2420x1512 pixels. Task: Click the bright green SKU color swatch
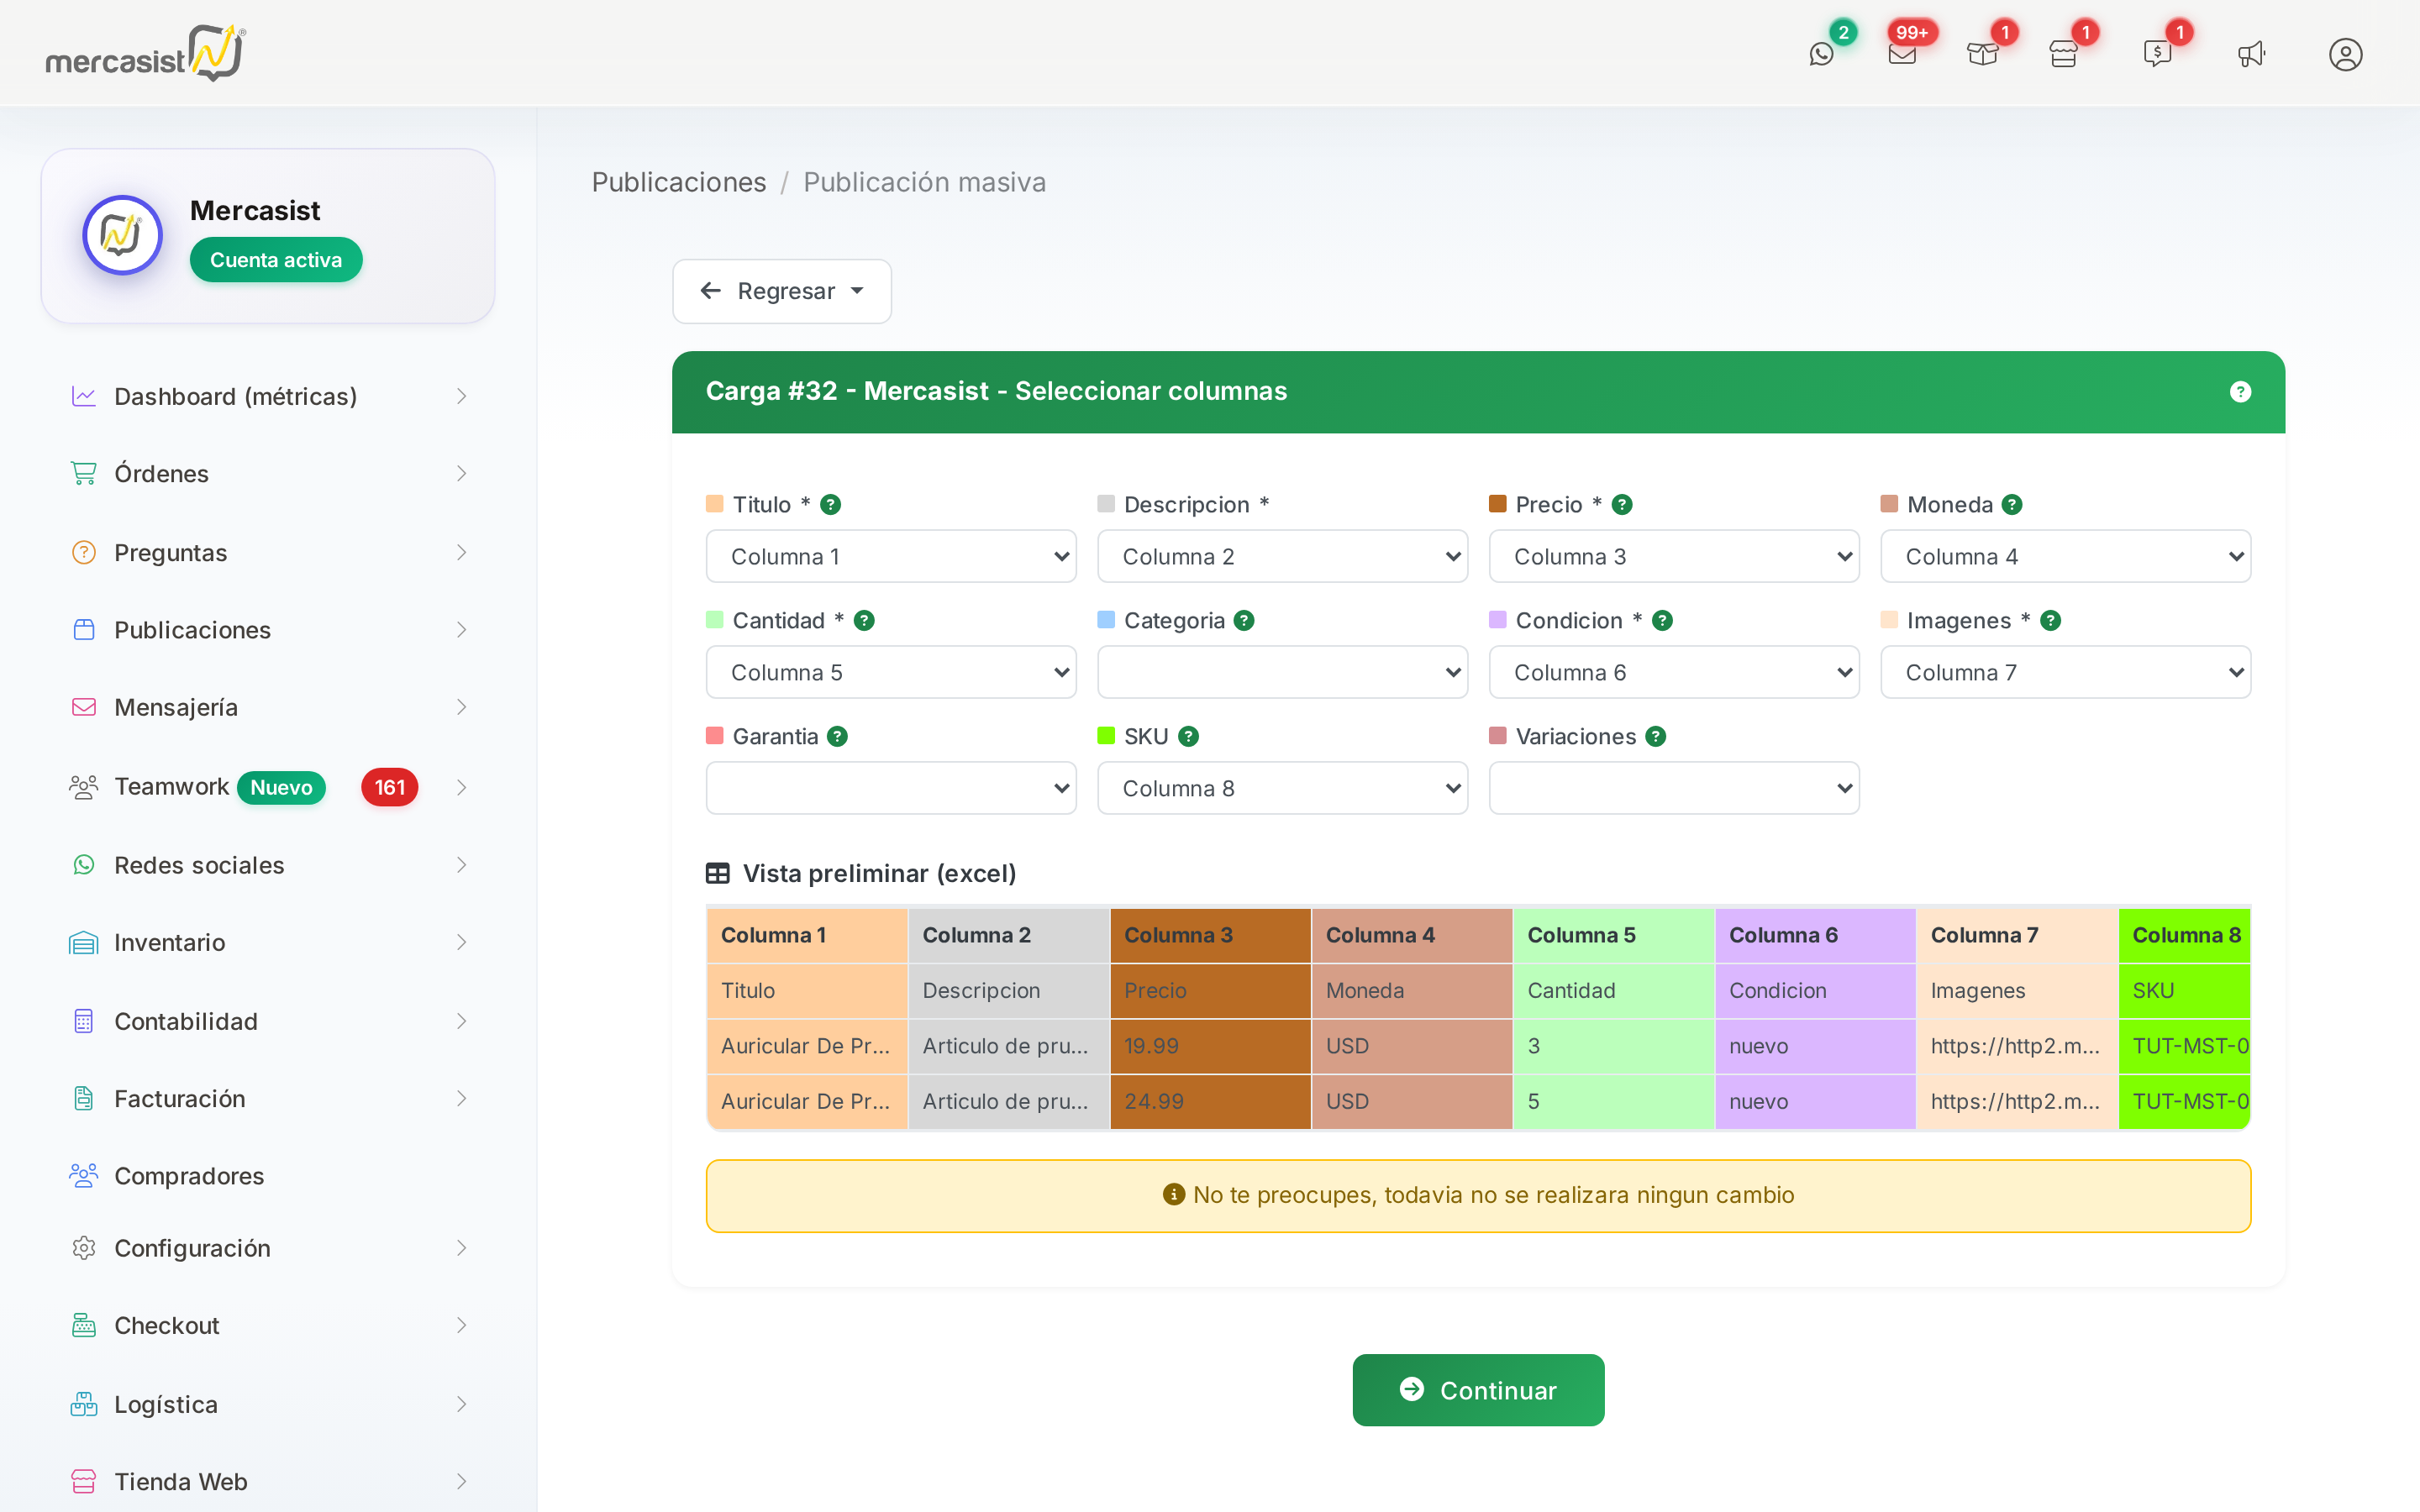[x=1106, y=736]
